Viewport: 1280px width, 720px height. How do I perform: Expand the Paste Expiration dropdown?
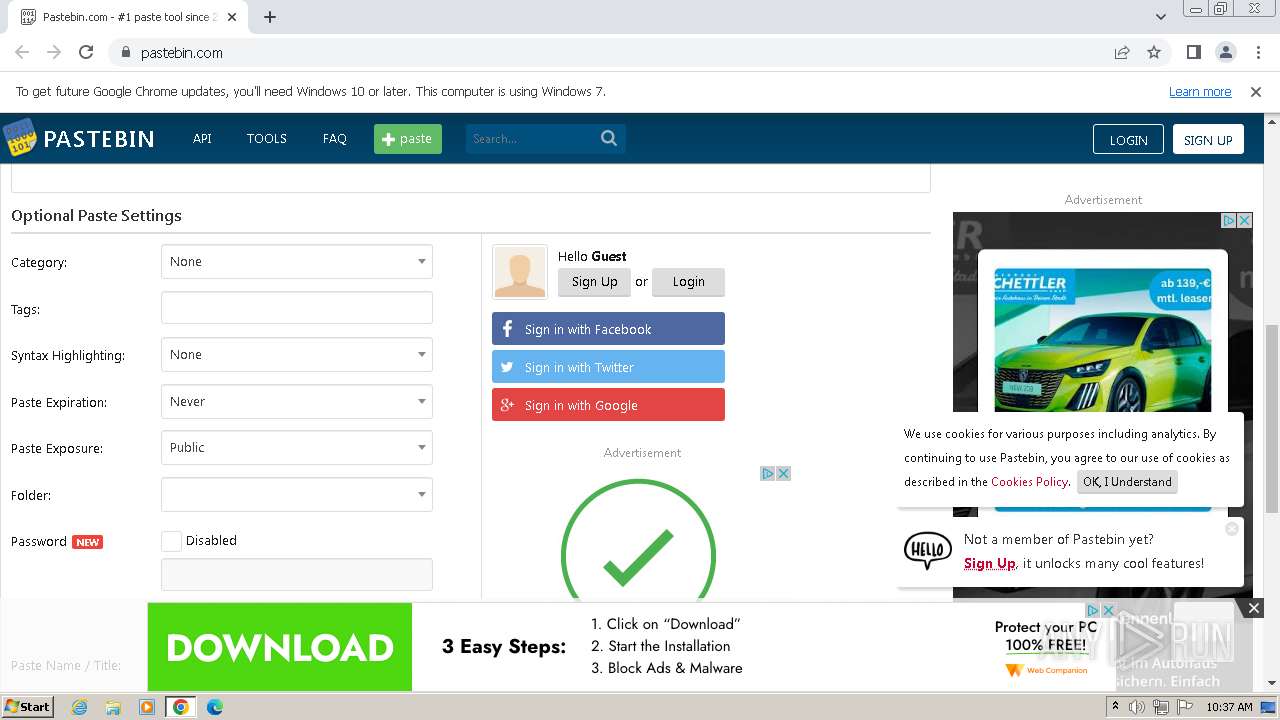[297, 401]
